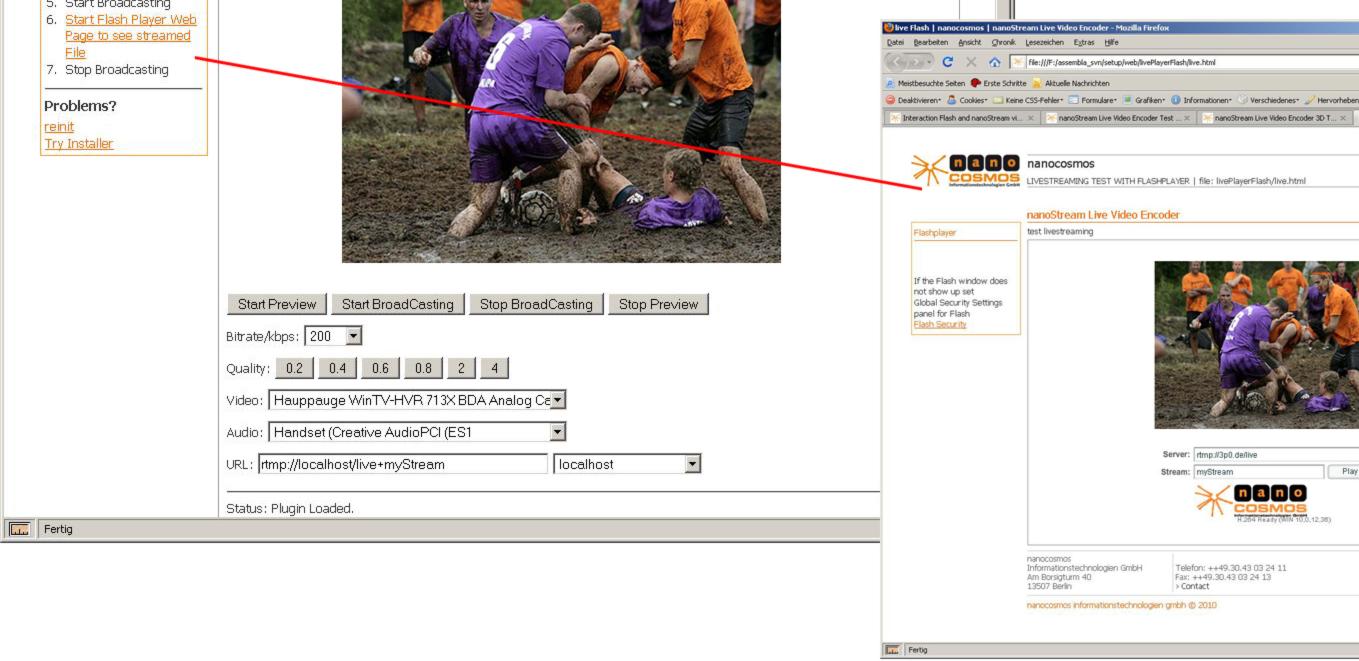Click the Informationen icon in Web Developer toolbar
This screenshot has width=1359, height=661.
(1176, 99)
